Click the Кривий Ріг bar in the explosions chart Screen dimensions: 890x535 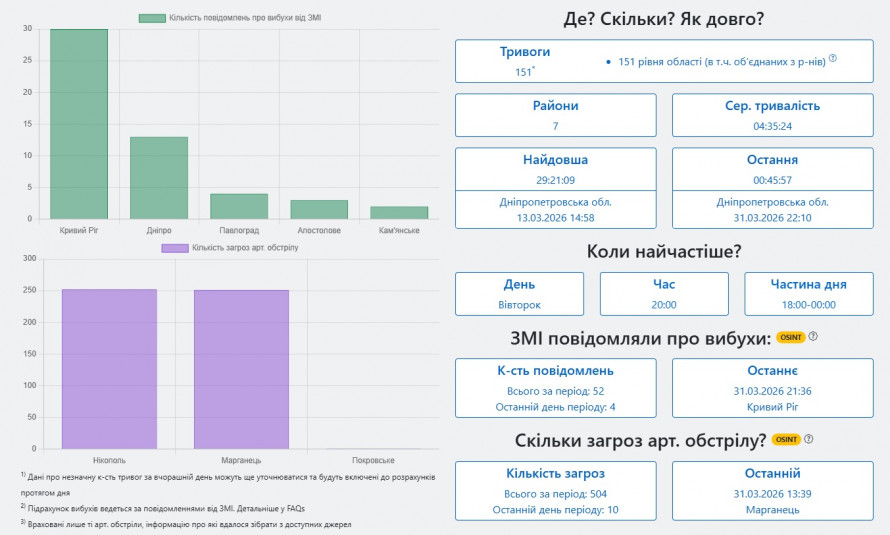(79, 124)
